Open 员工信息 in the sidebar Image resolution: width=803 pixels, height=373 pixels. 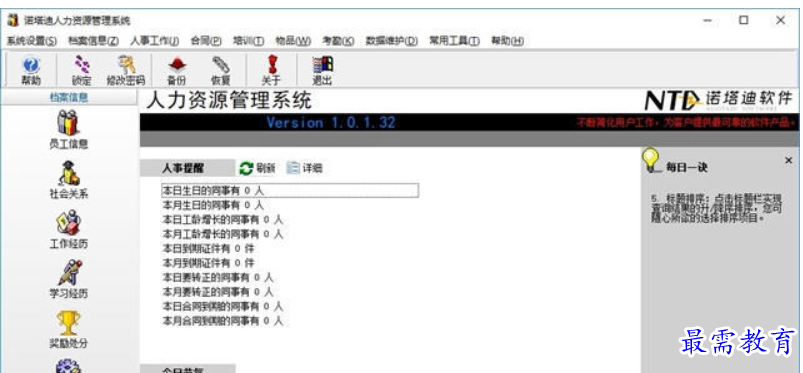tap(68, 130)
